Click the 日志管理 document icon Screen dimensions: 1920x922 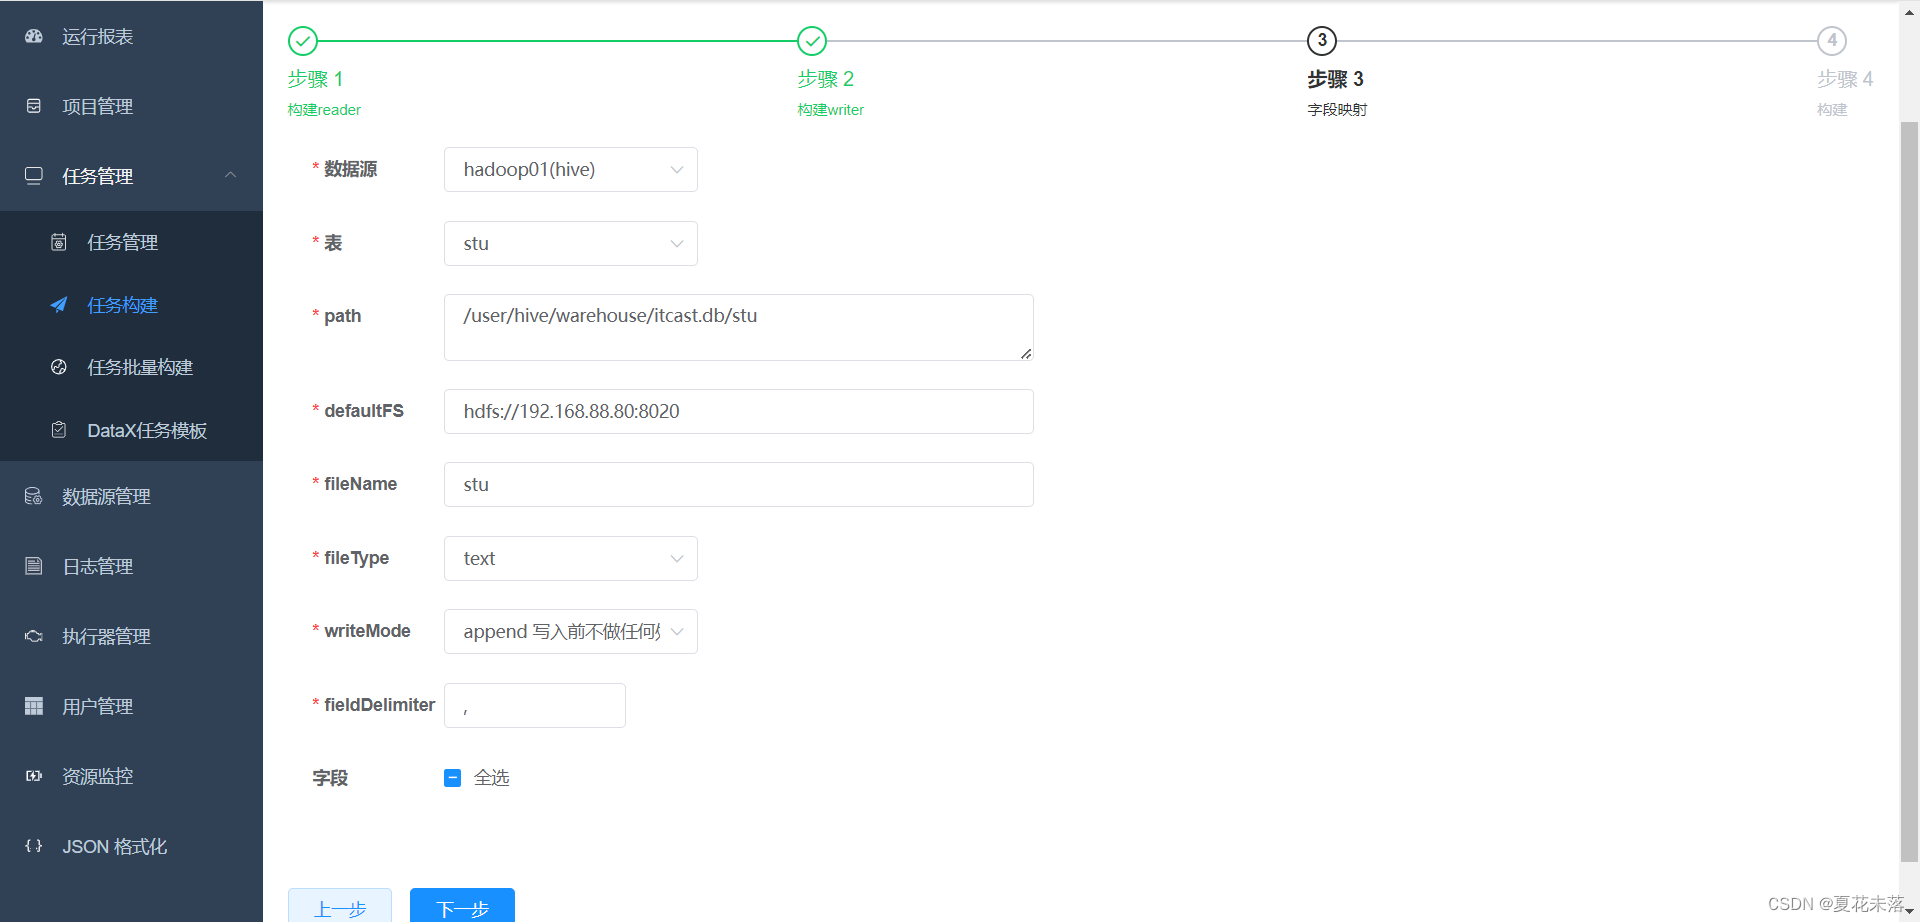point(34,566)
